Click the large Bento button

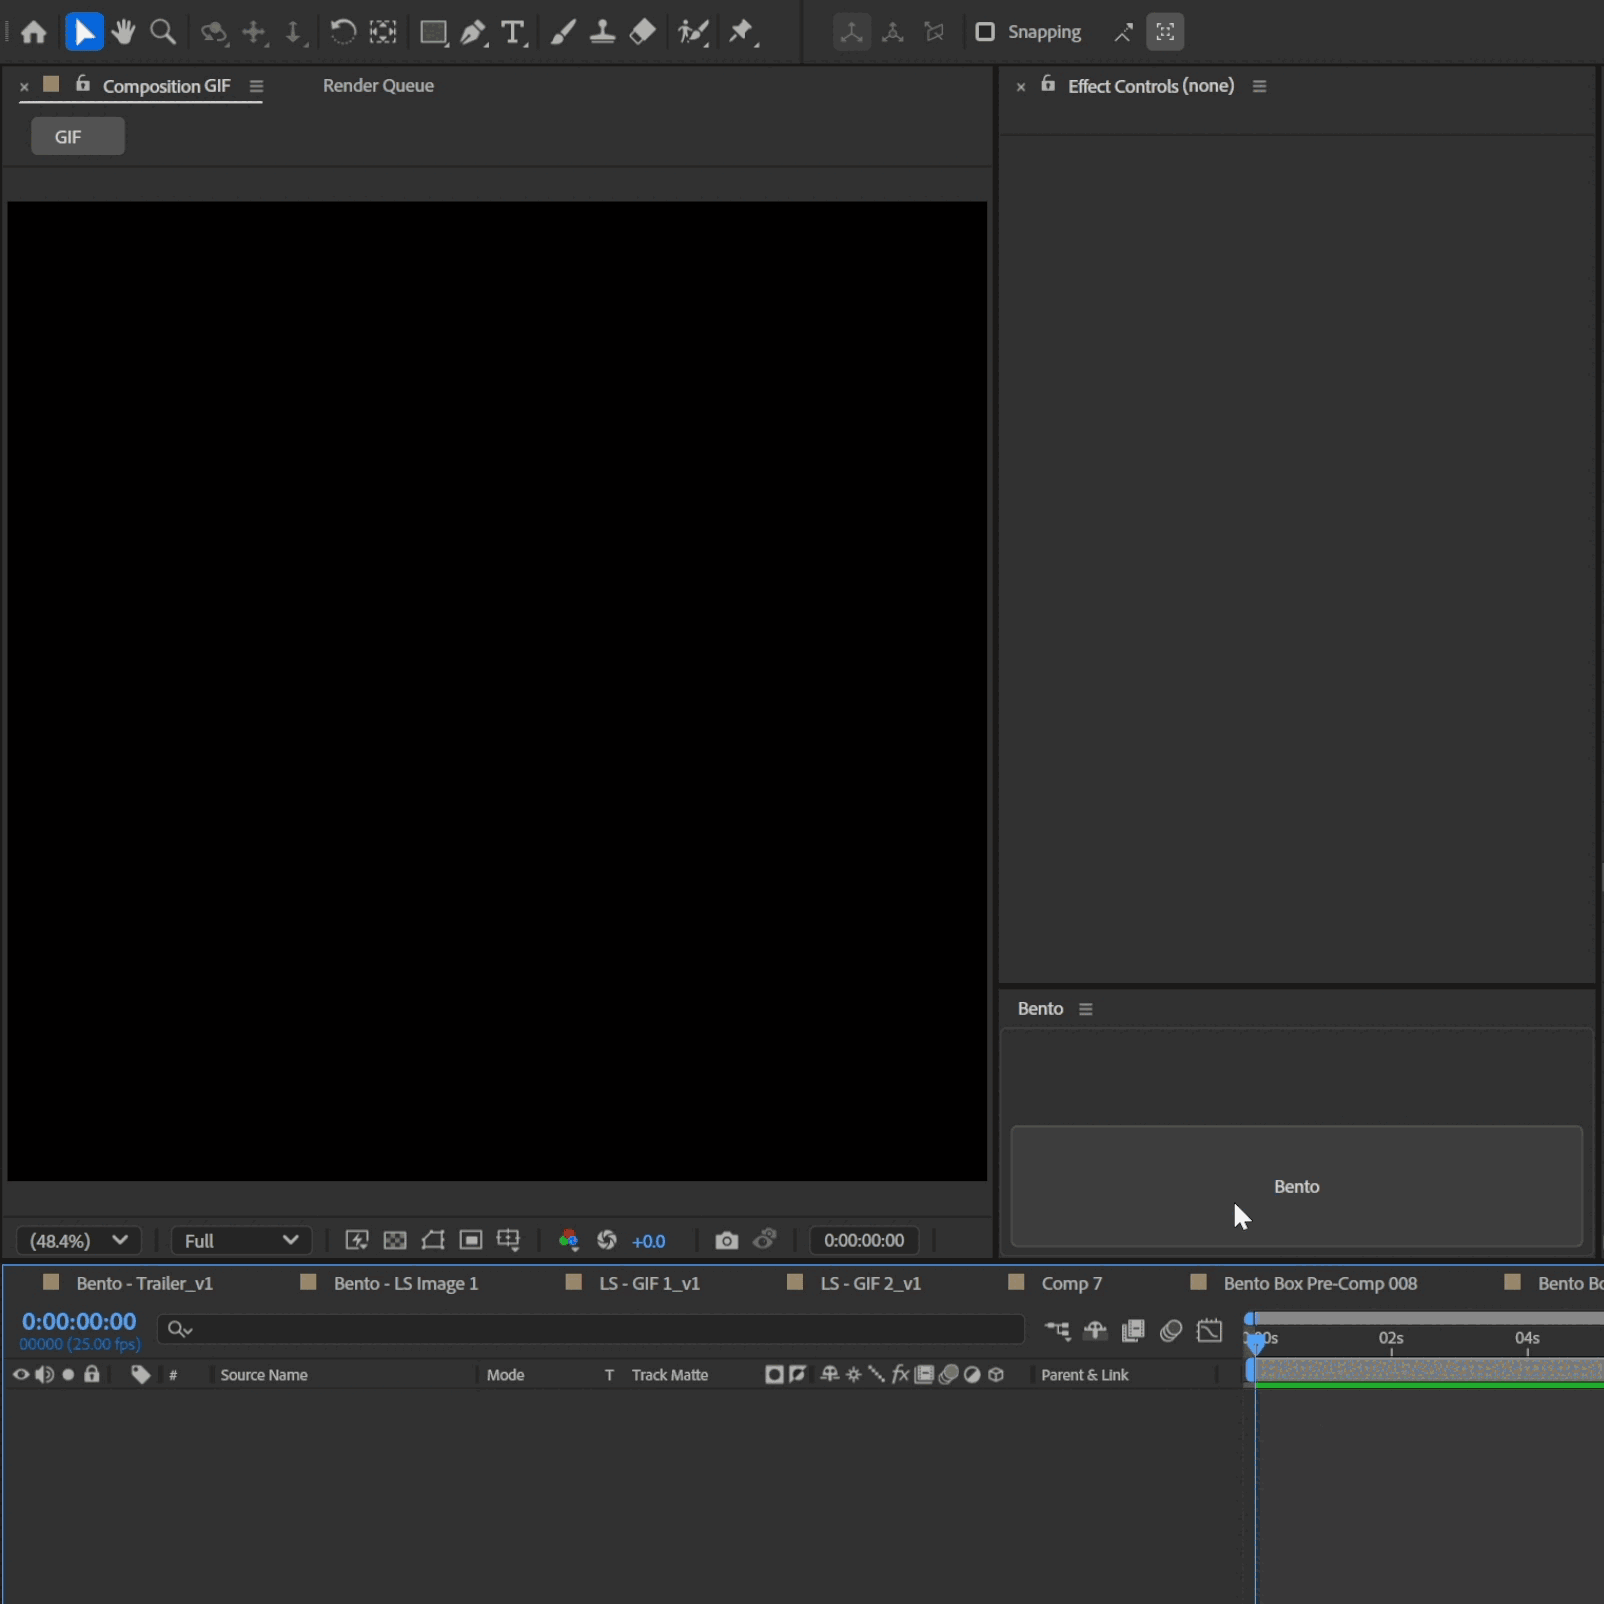pyautogui.click(x=1297, y=1186)
